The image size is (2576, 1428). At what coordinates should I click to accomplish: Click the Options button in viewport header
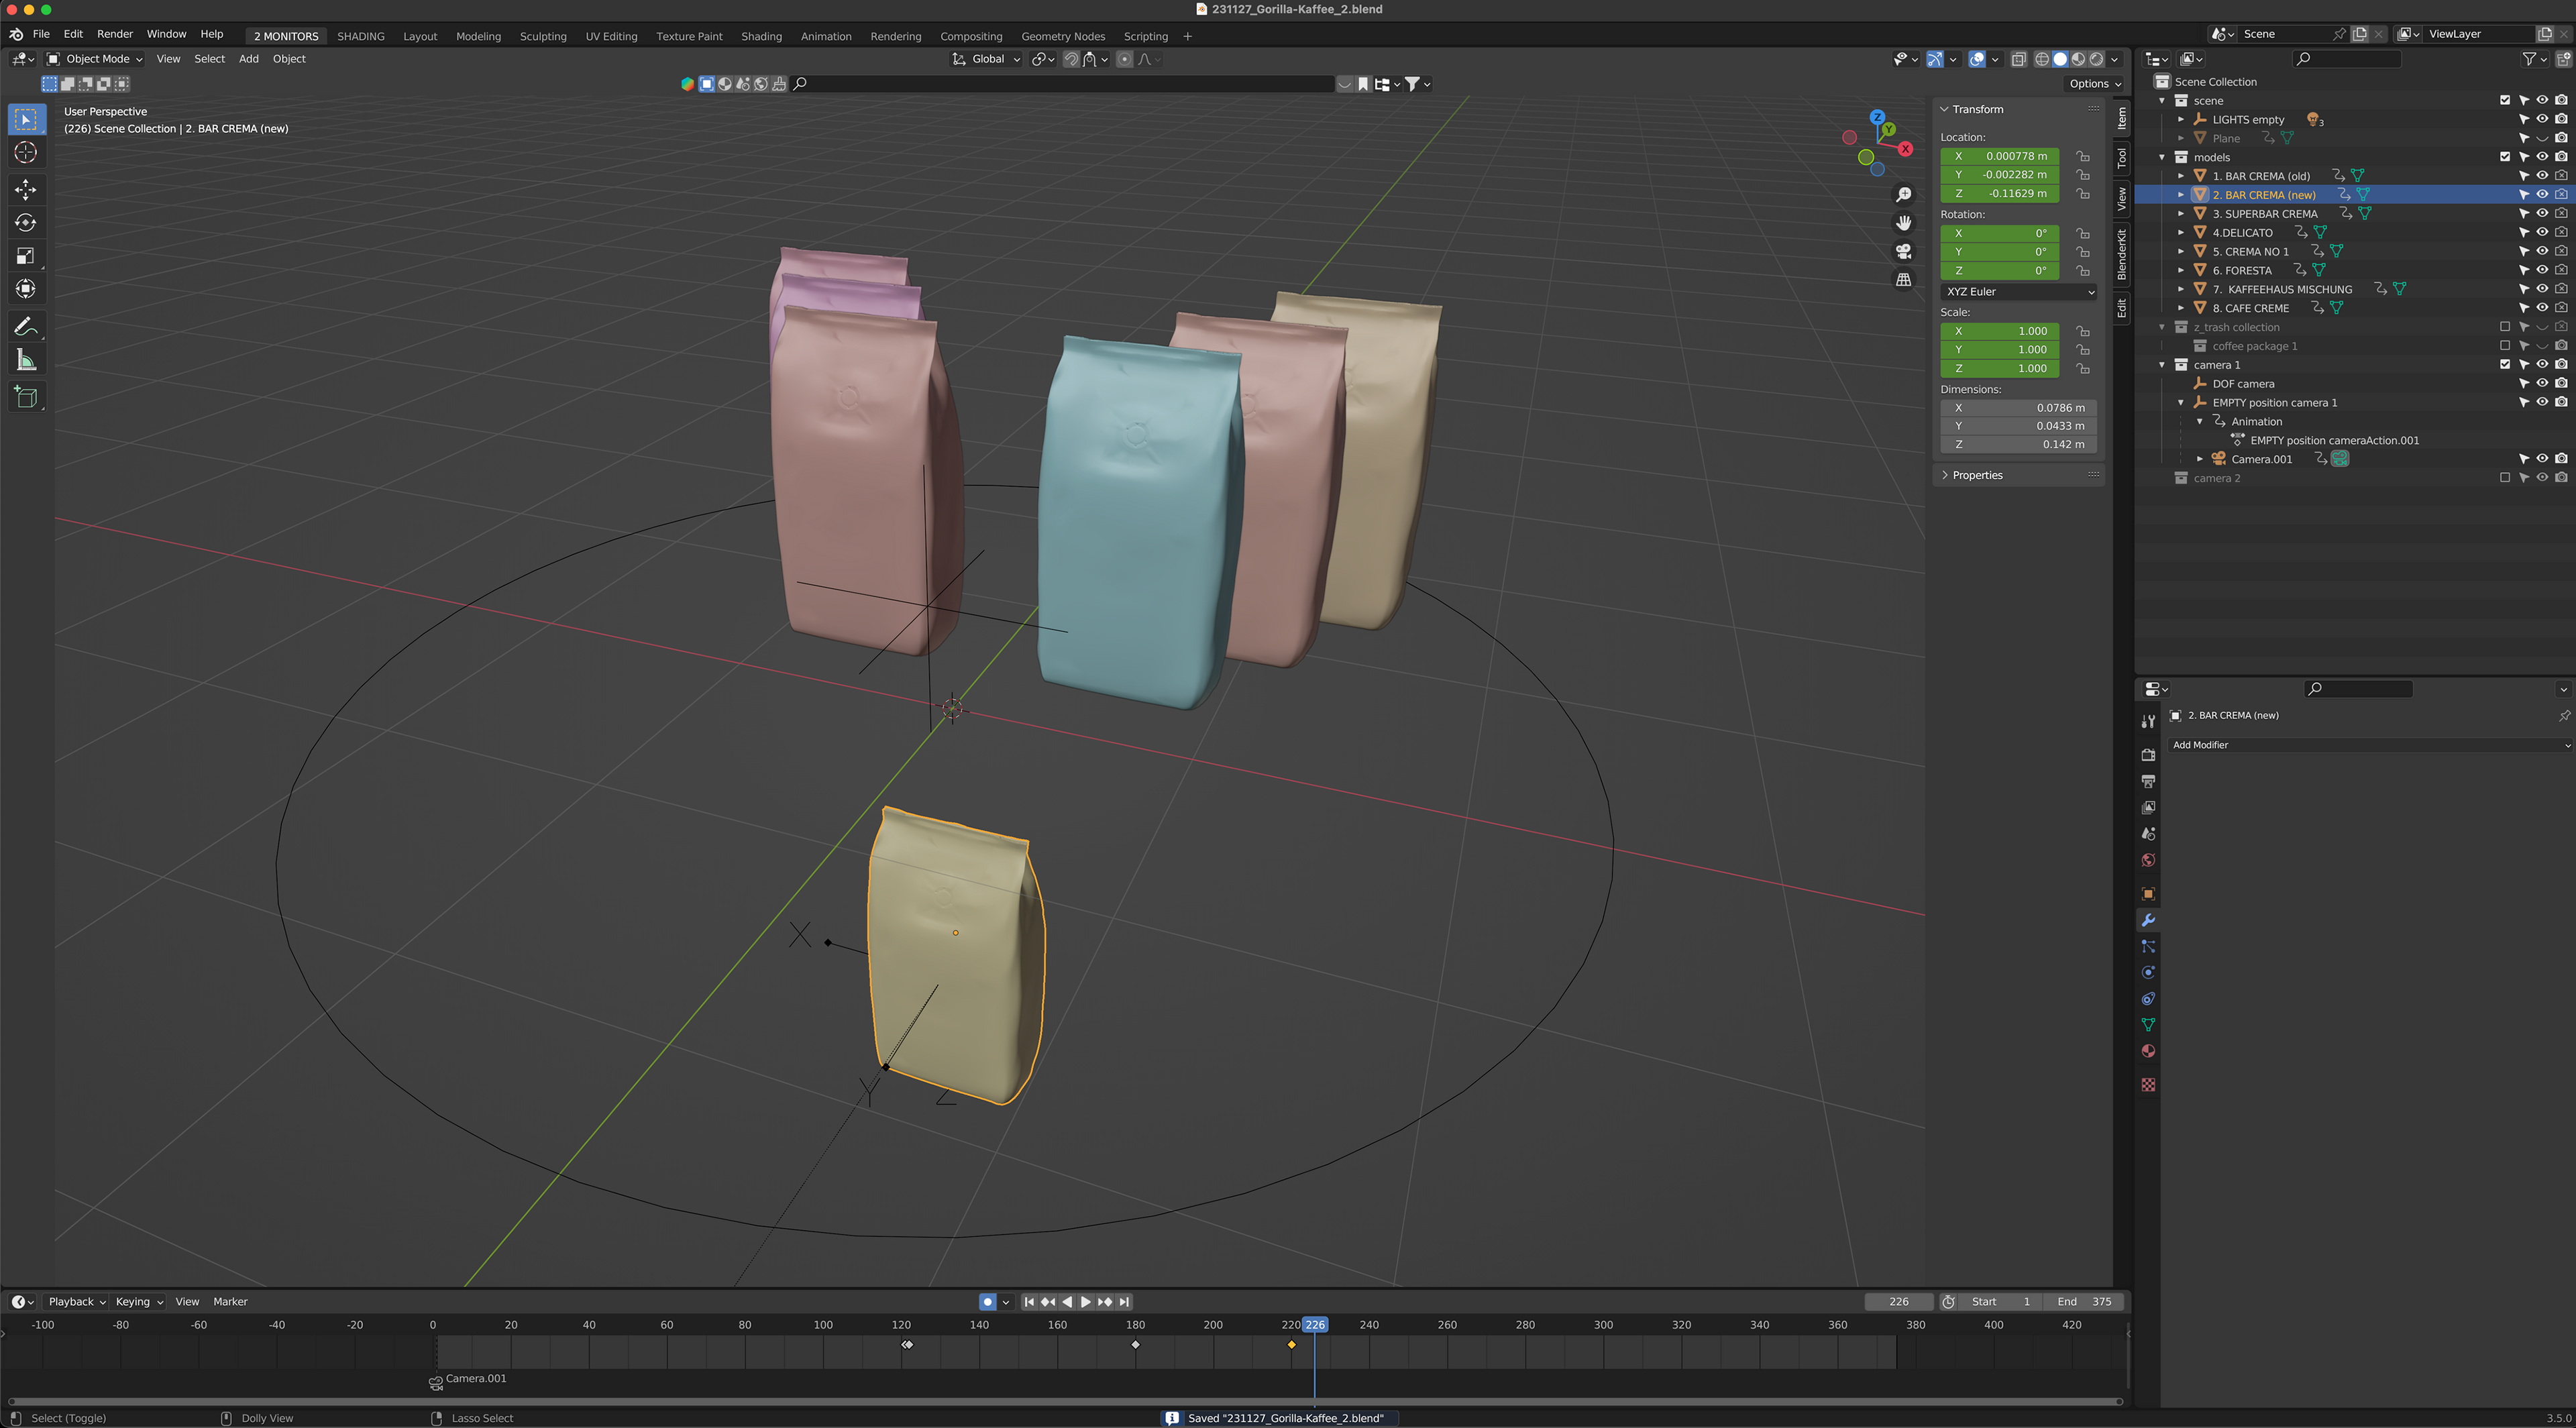[x=2094, y=84]
